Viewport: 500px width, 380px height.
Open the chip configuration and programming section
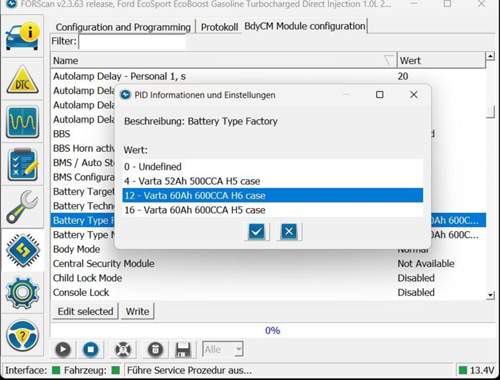click(x=22, y=250)
